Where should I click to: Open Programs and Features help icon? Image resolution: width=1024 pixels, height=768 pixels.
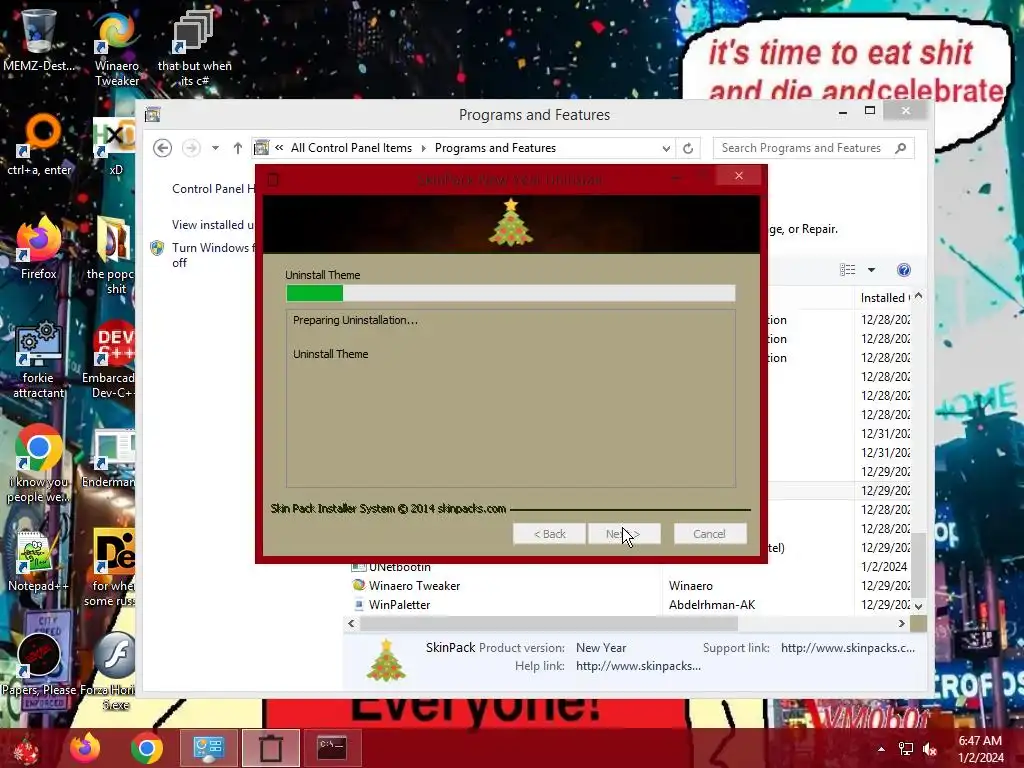(x=904, y=270)
